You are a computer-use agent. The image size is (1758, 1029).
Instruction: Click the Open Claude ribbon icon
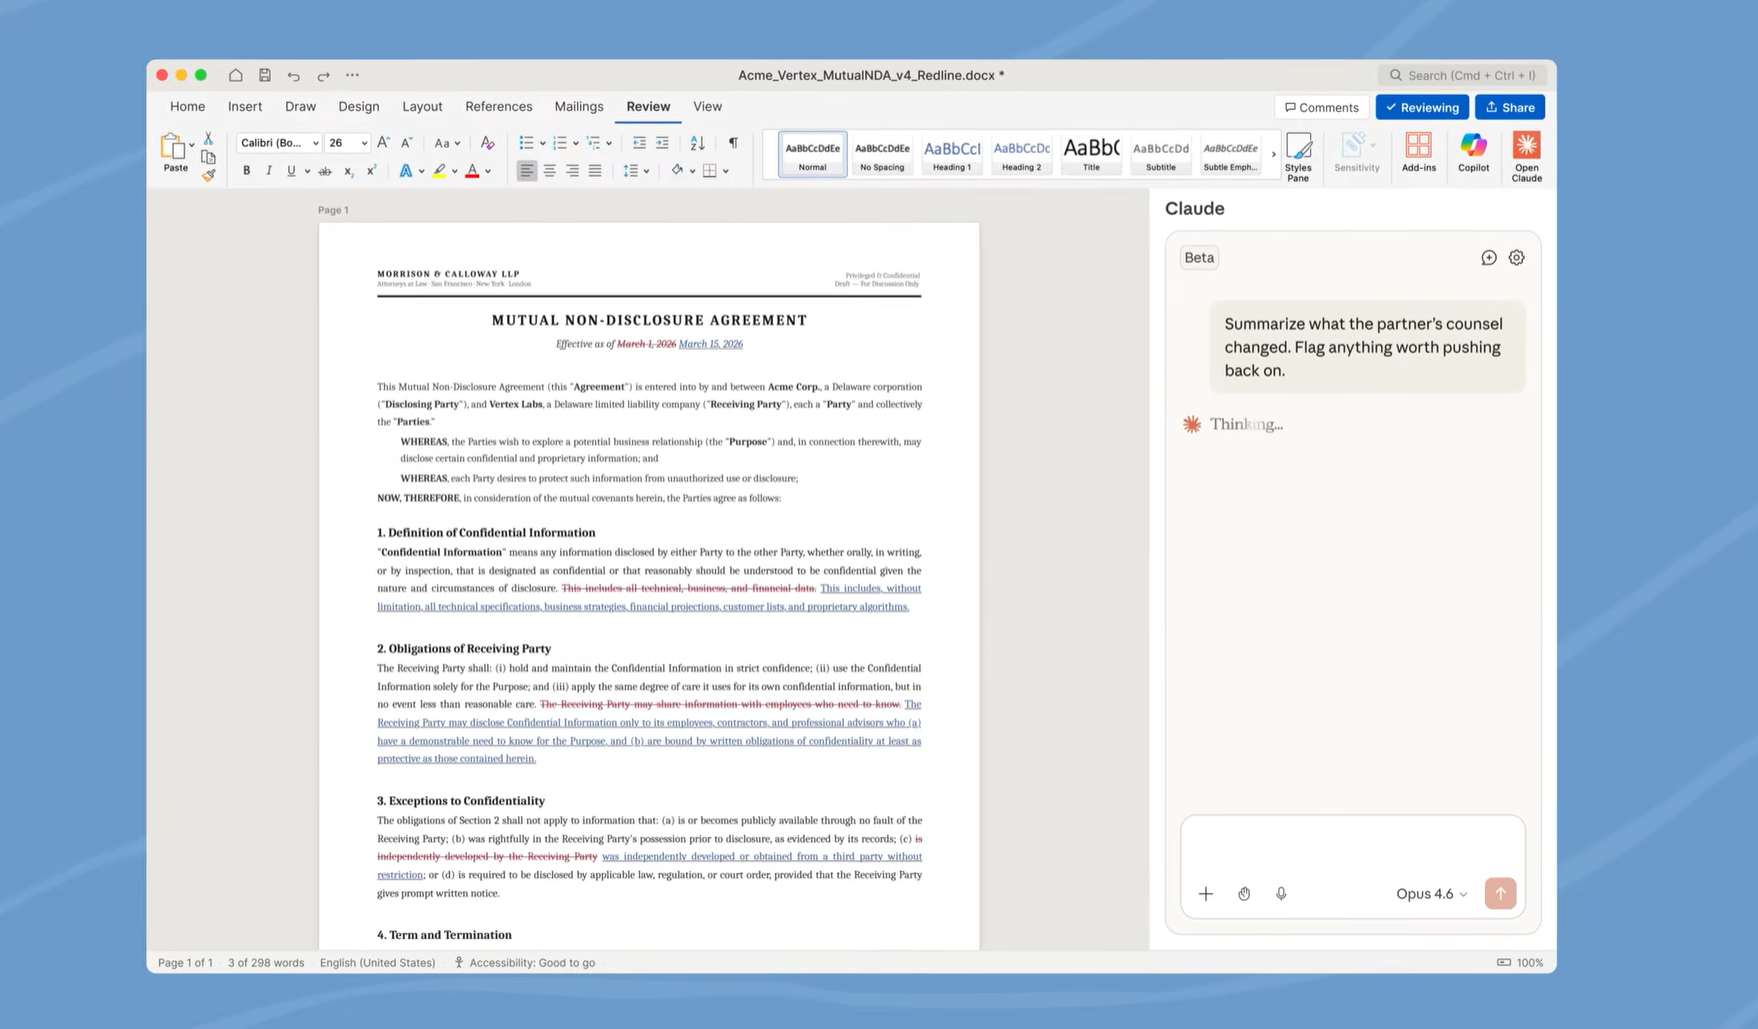1525,152
